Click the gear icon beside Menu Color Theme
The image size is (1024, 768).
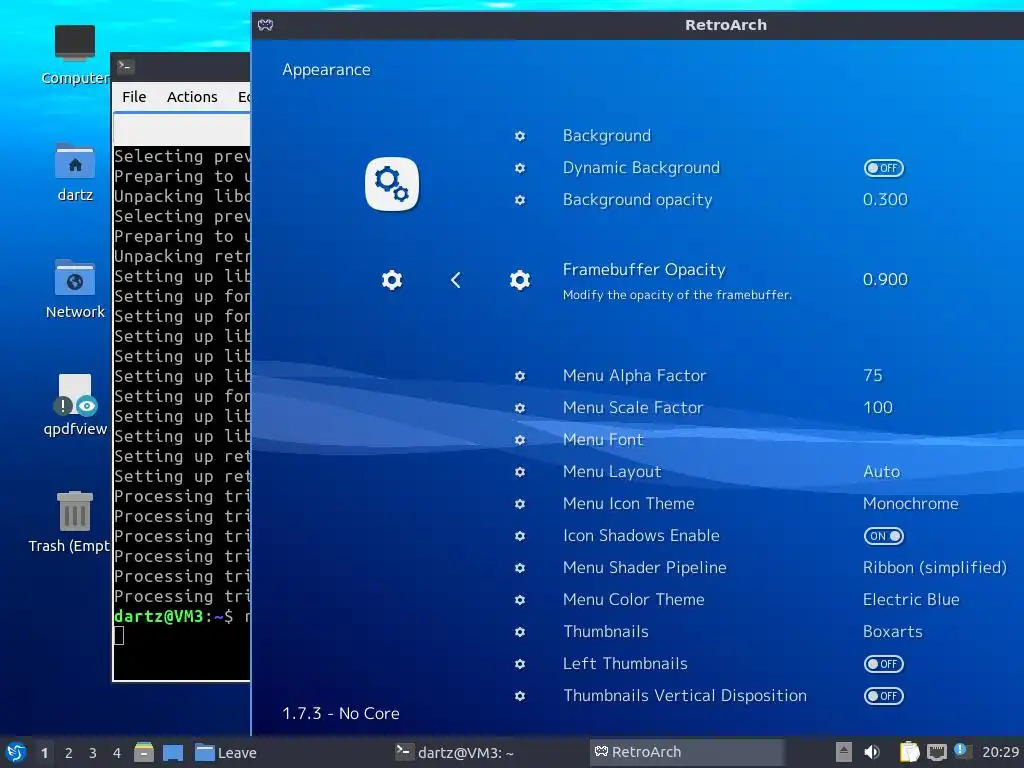[x=520, y=600]
